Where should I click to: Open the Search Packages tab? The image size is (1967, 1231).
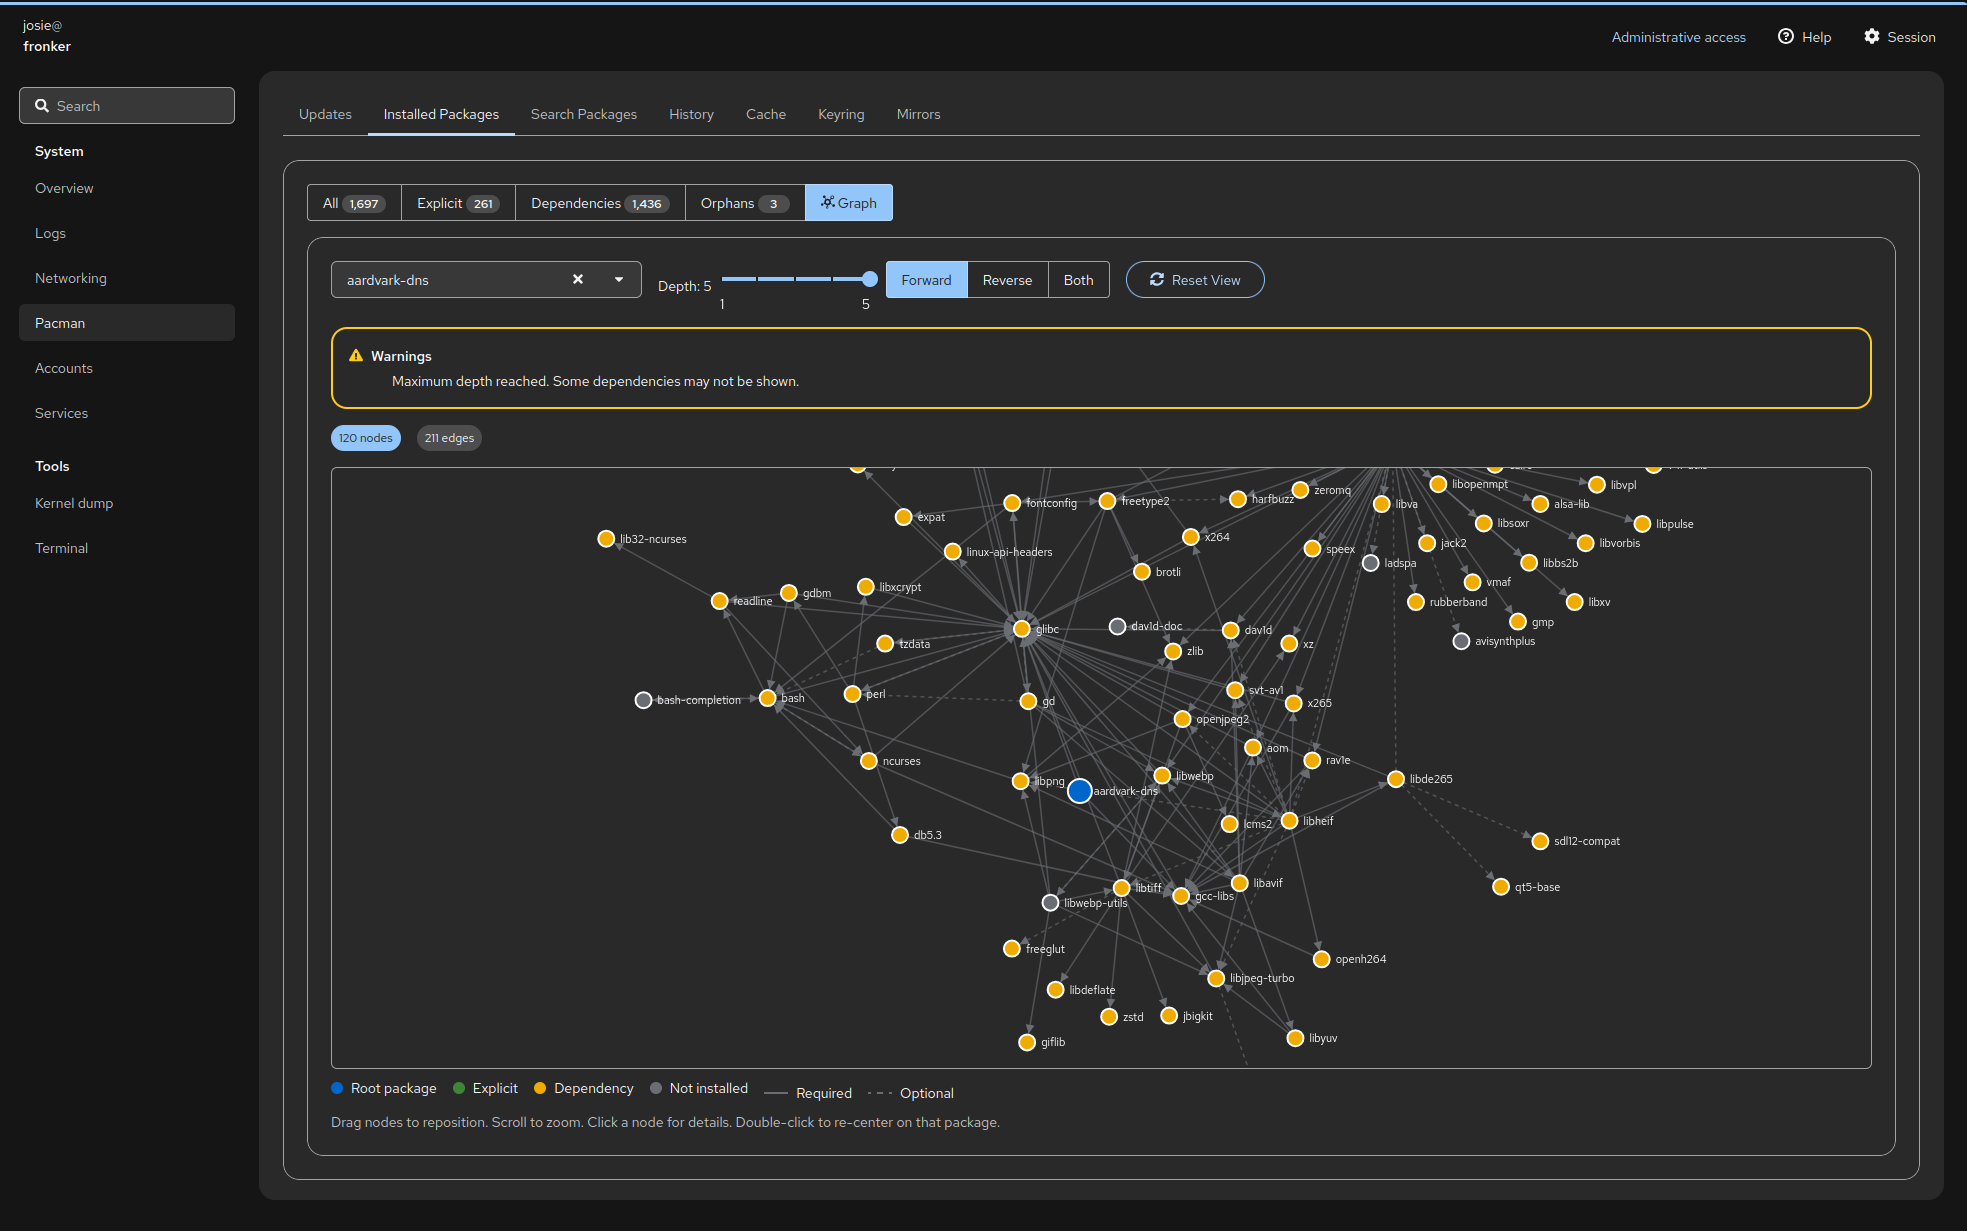coord(584,114)
